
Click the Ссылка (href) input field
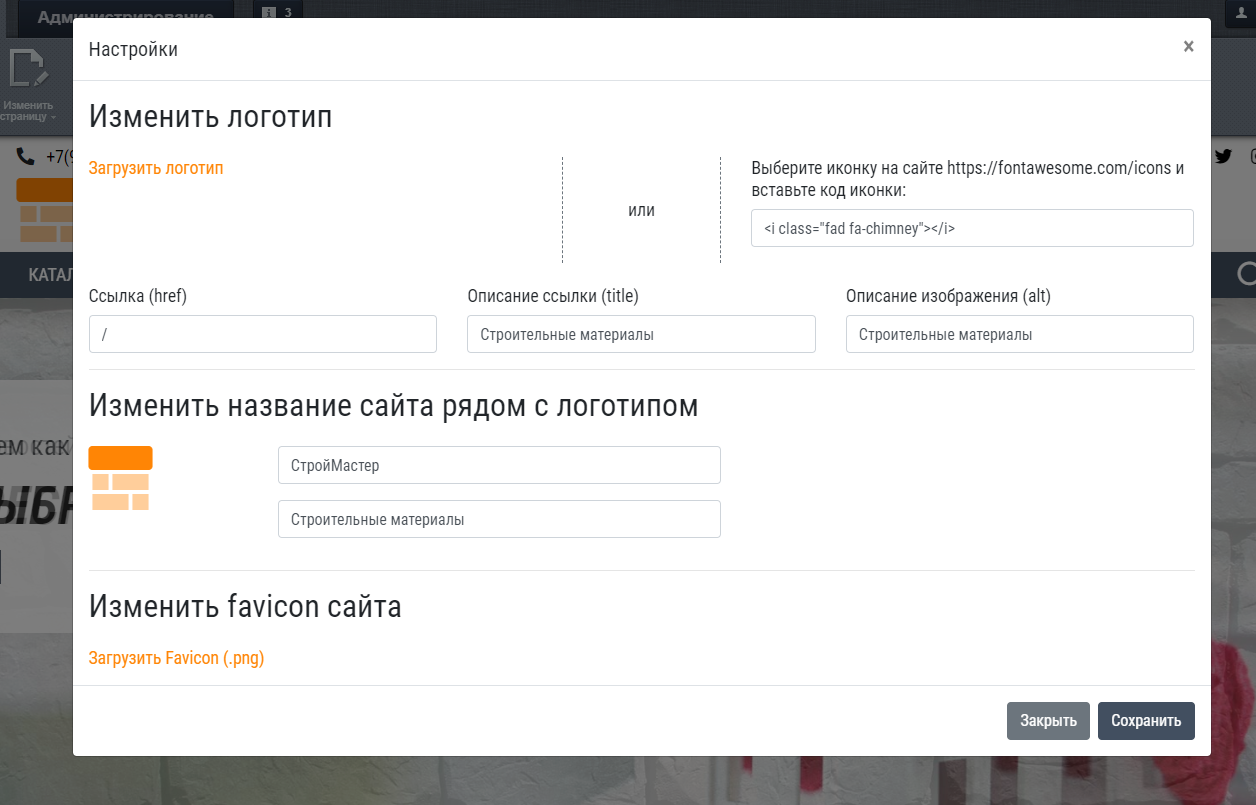tap(262, 334)
